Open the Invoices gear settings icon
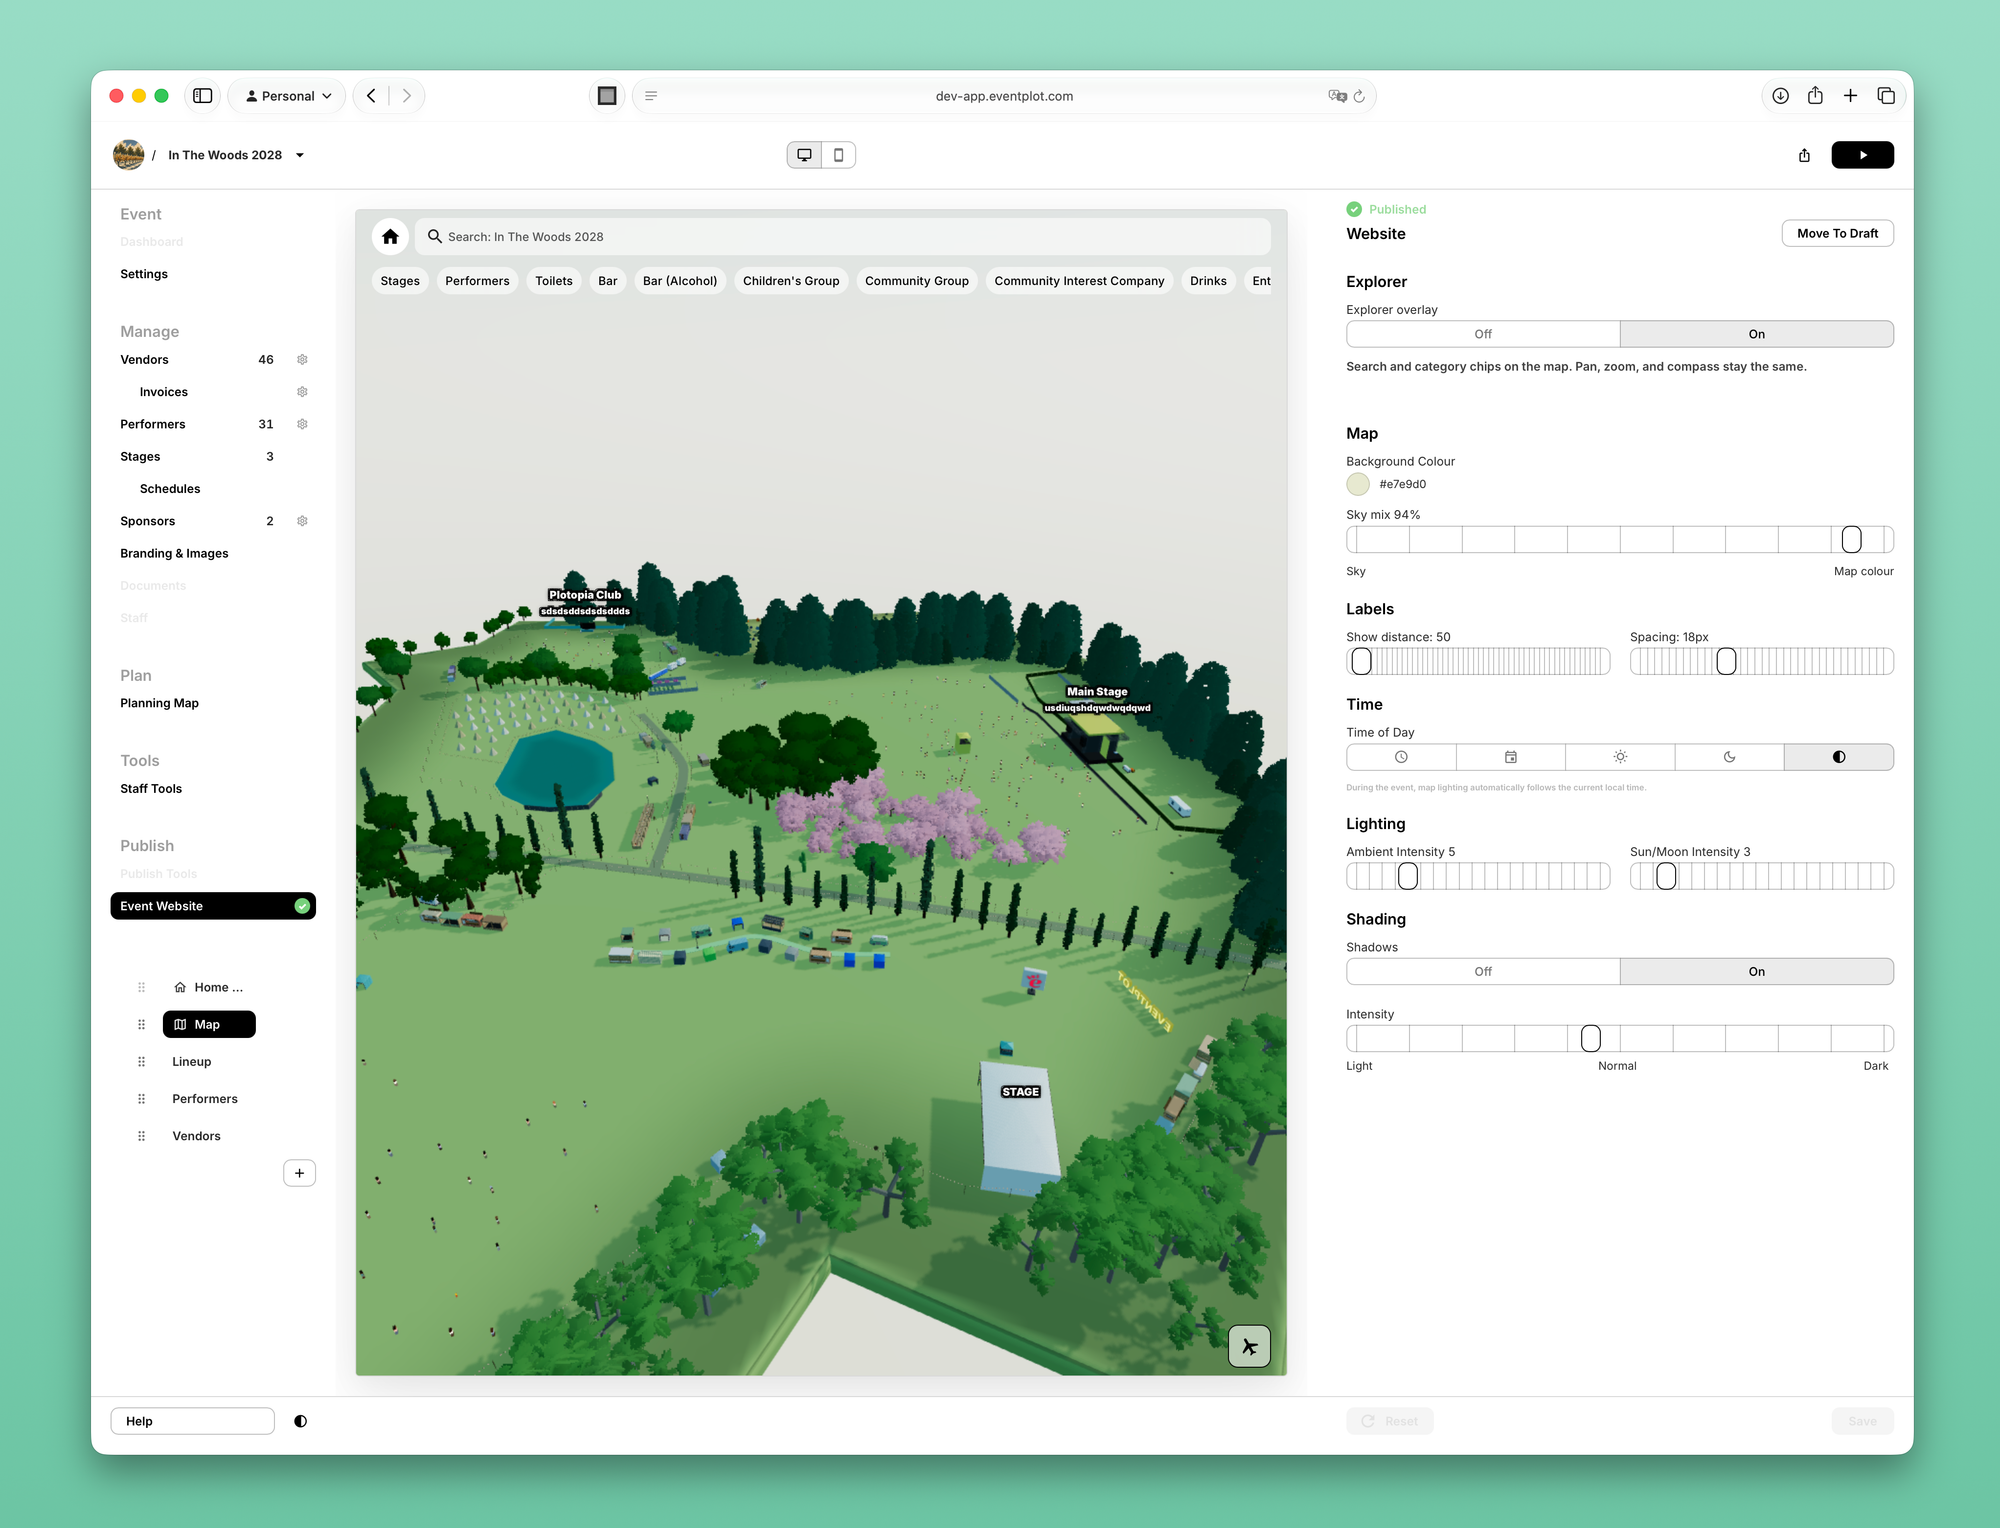This screenshot has height=1528, width=2000. click(302, 392)
